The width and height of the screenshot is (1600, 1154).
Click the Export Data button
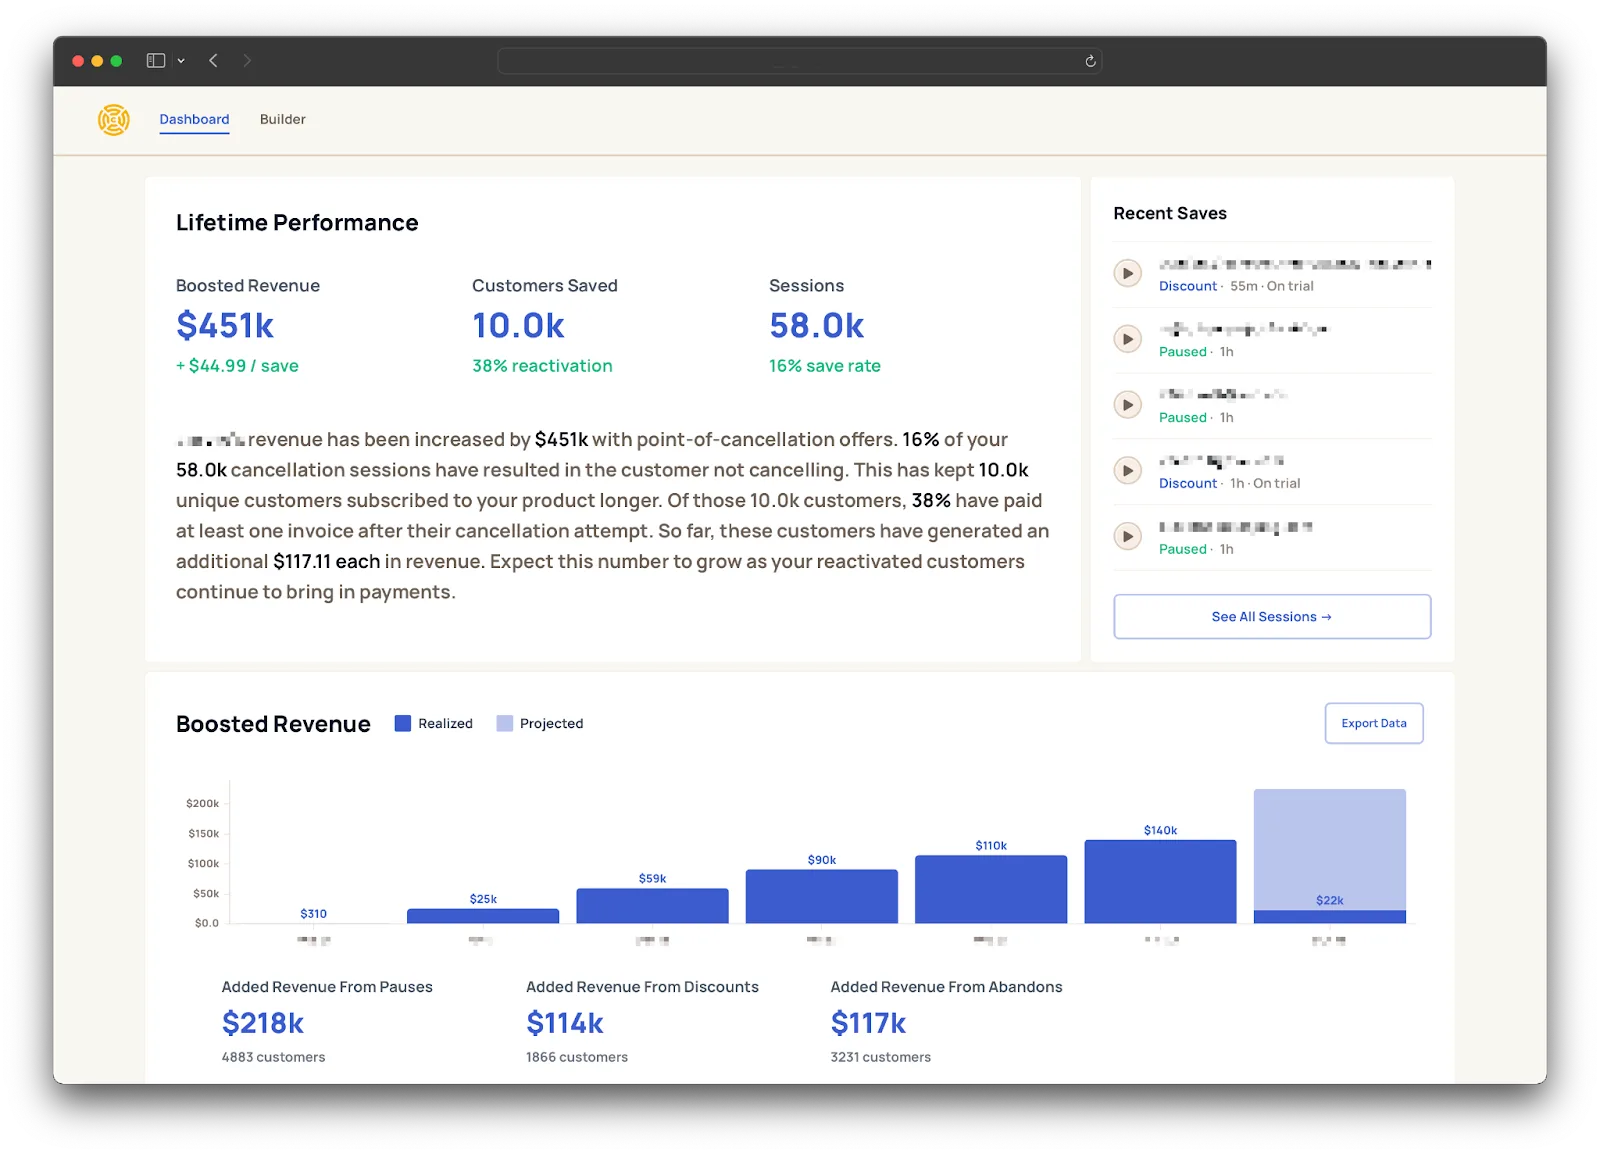click(1374, 723)
